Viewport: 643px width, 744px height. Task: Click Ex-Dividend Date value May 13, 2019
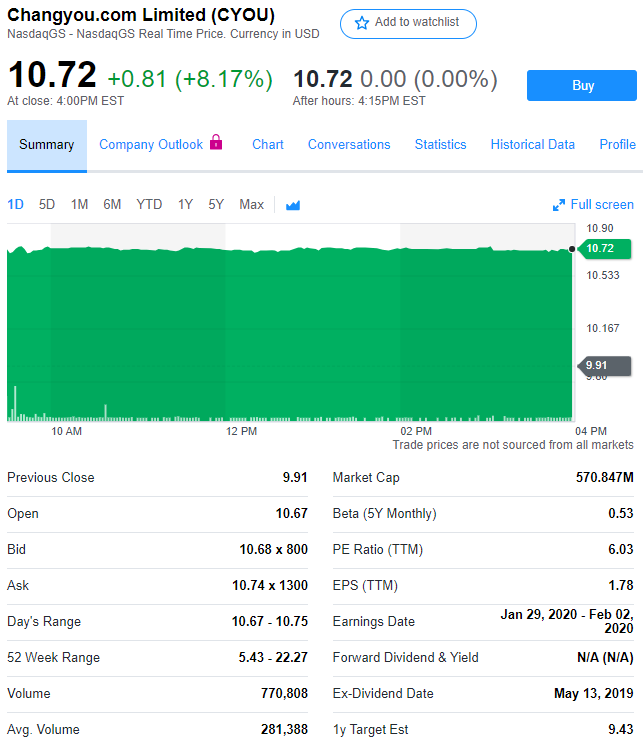(594, 694)
